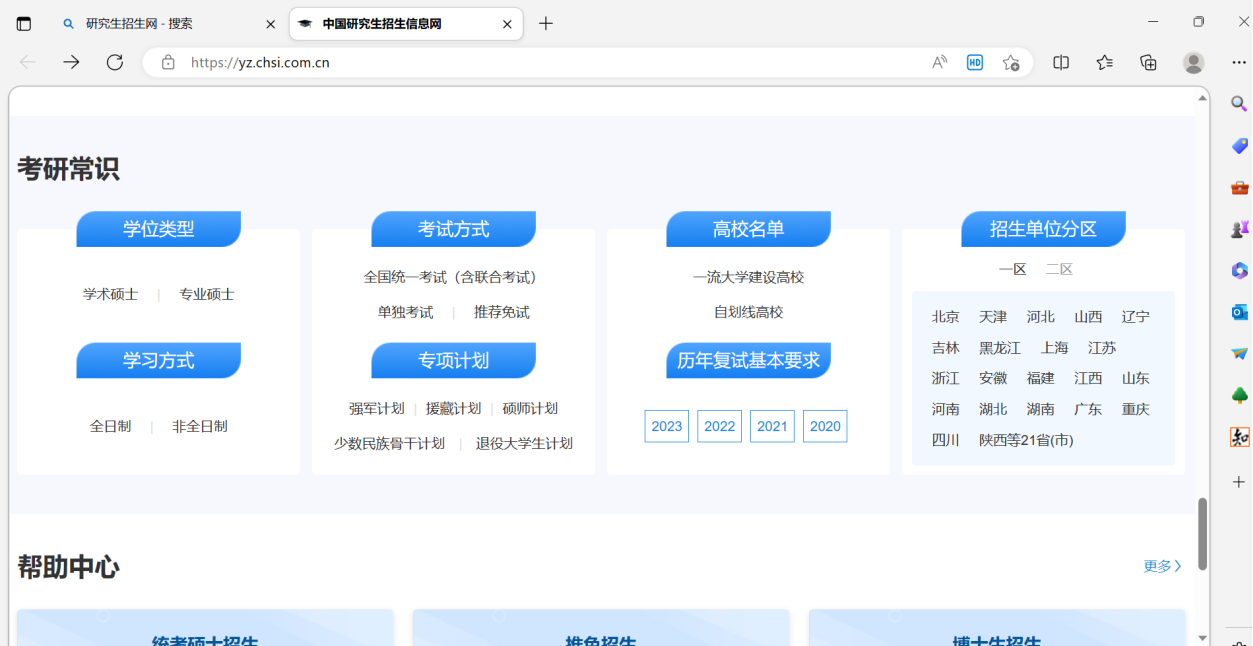Click the Tab actions menu icon
Image resolution: width=1253 pixels, height=646 pixels.
(x=24, y=24)
